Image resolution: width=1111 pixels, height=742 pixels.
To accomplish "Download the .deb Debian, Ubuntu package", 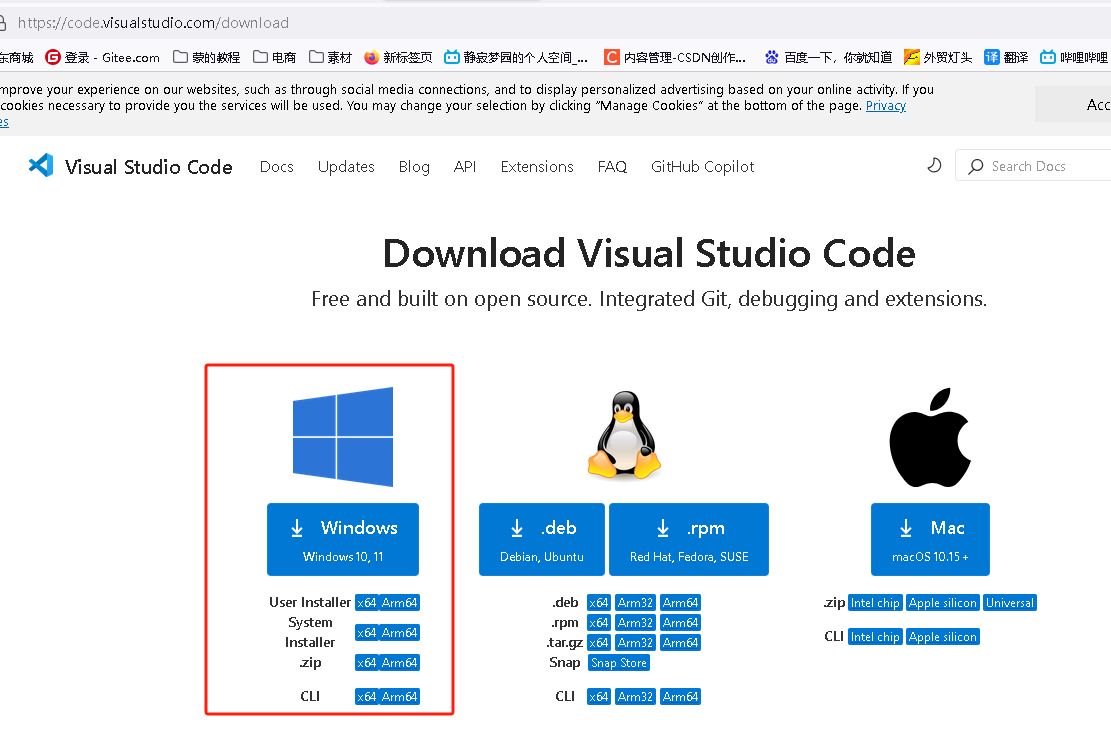I will [x=542, y=539].
